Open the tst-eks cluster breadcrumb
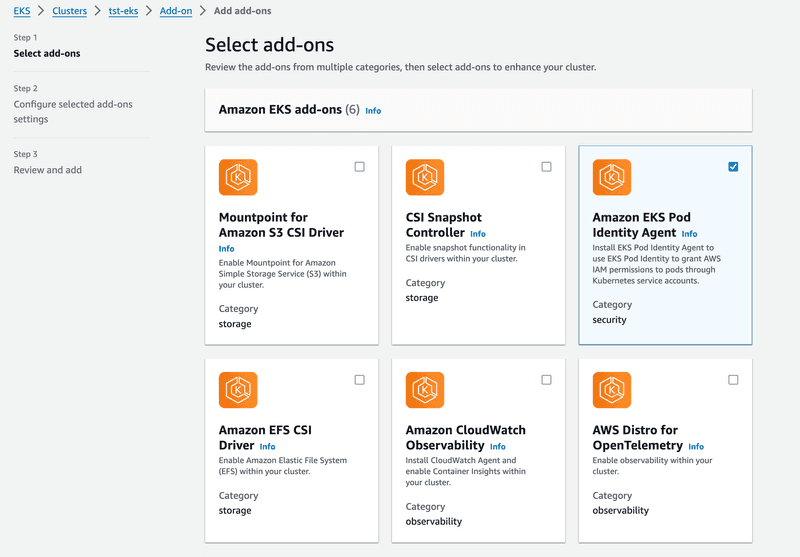This screenshot has width=800, height=557. pos(123,11)
